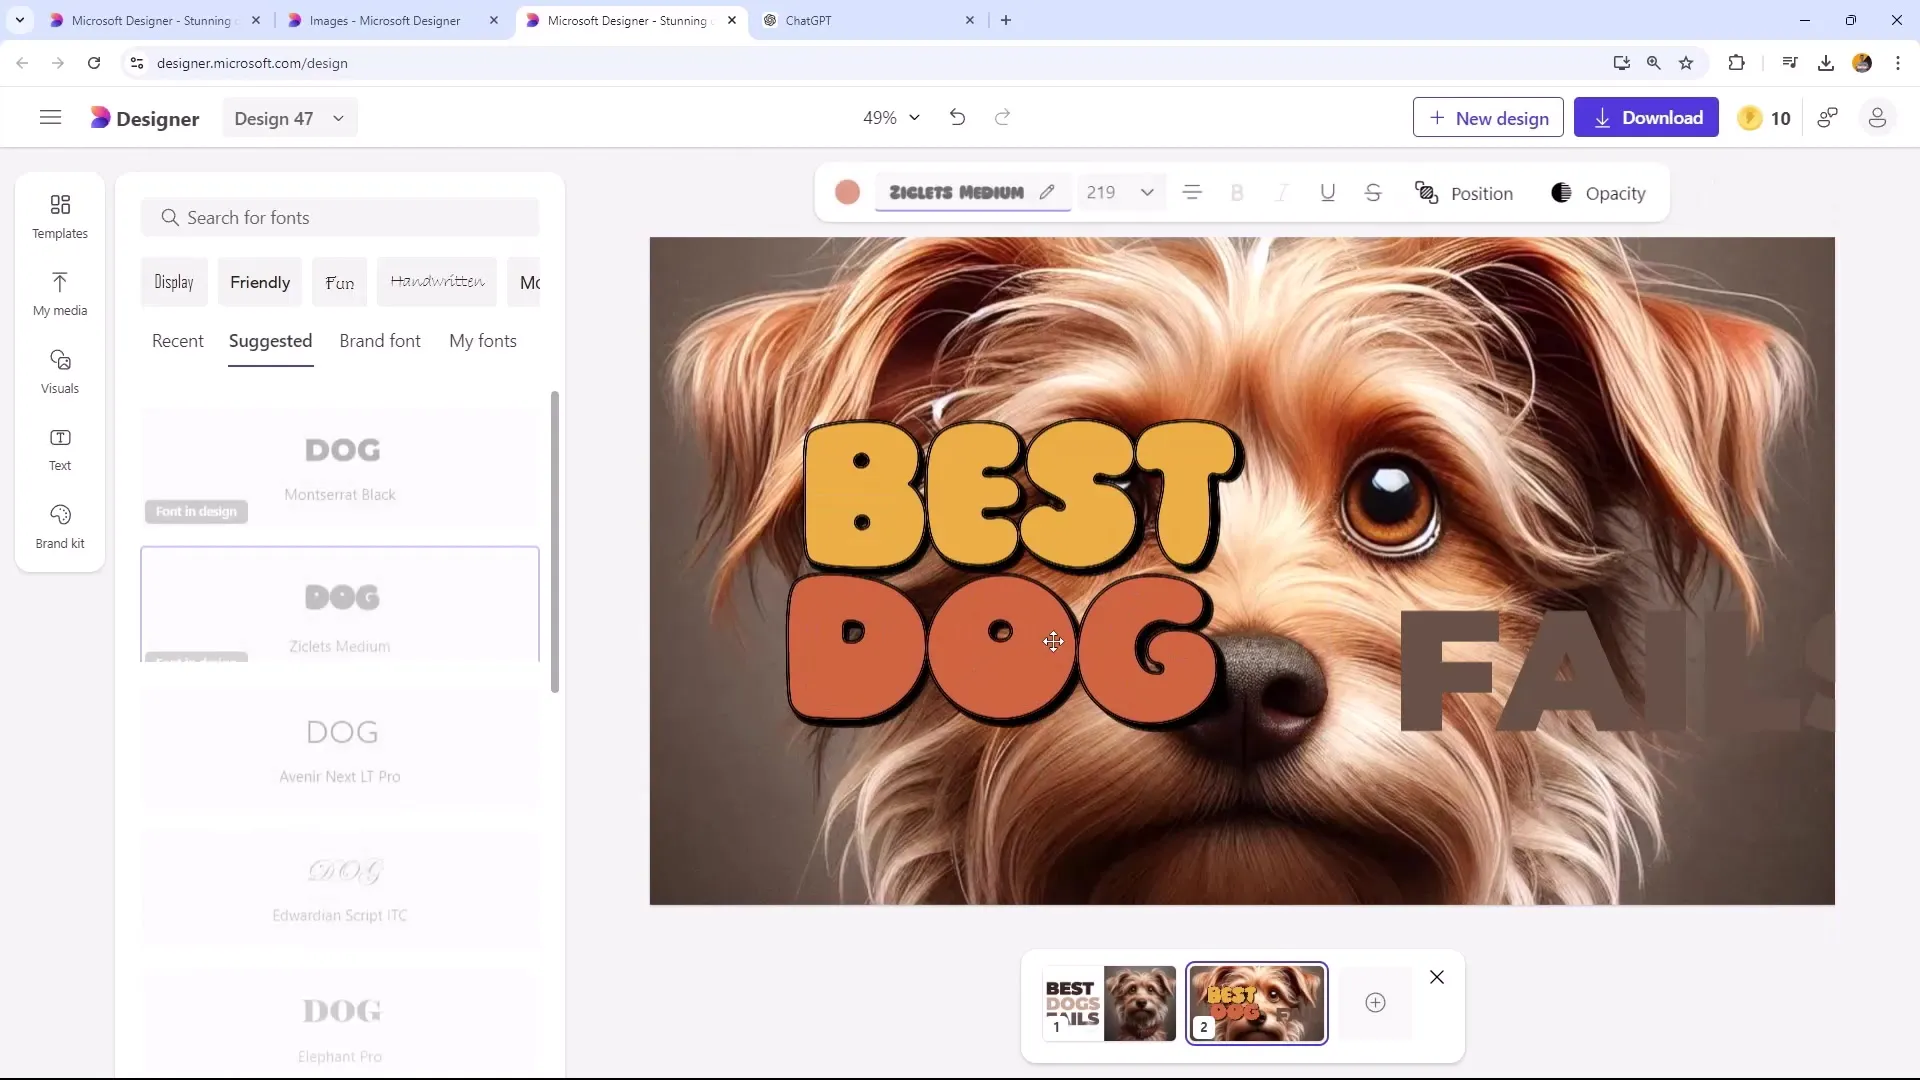Click the Redo icon in toolbar
The width and height of the screenshot is (1920, 1080).
[1001, 117]
